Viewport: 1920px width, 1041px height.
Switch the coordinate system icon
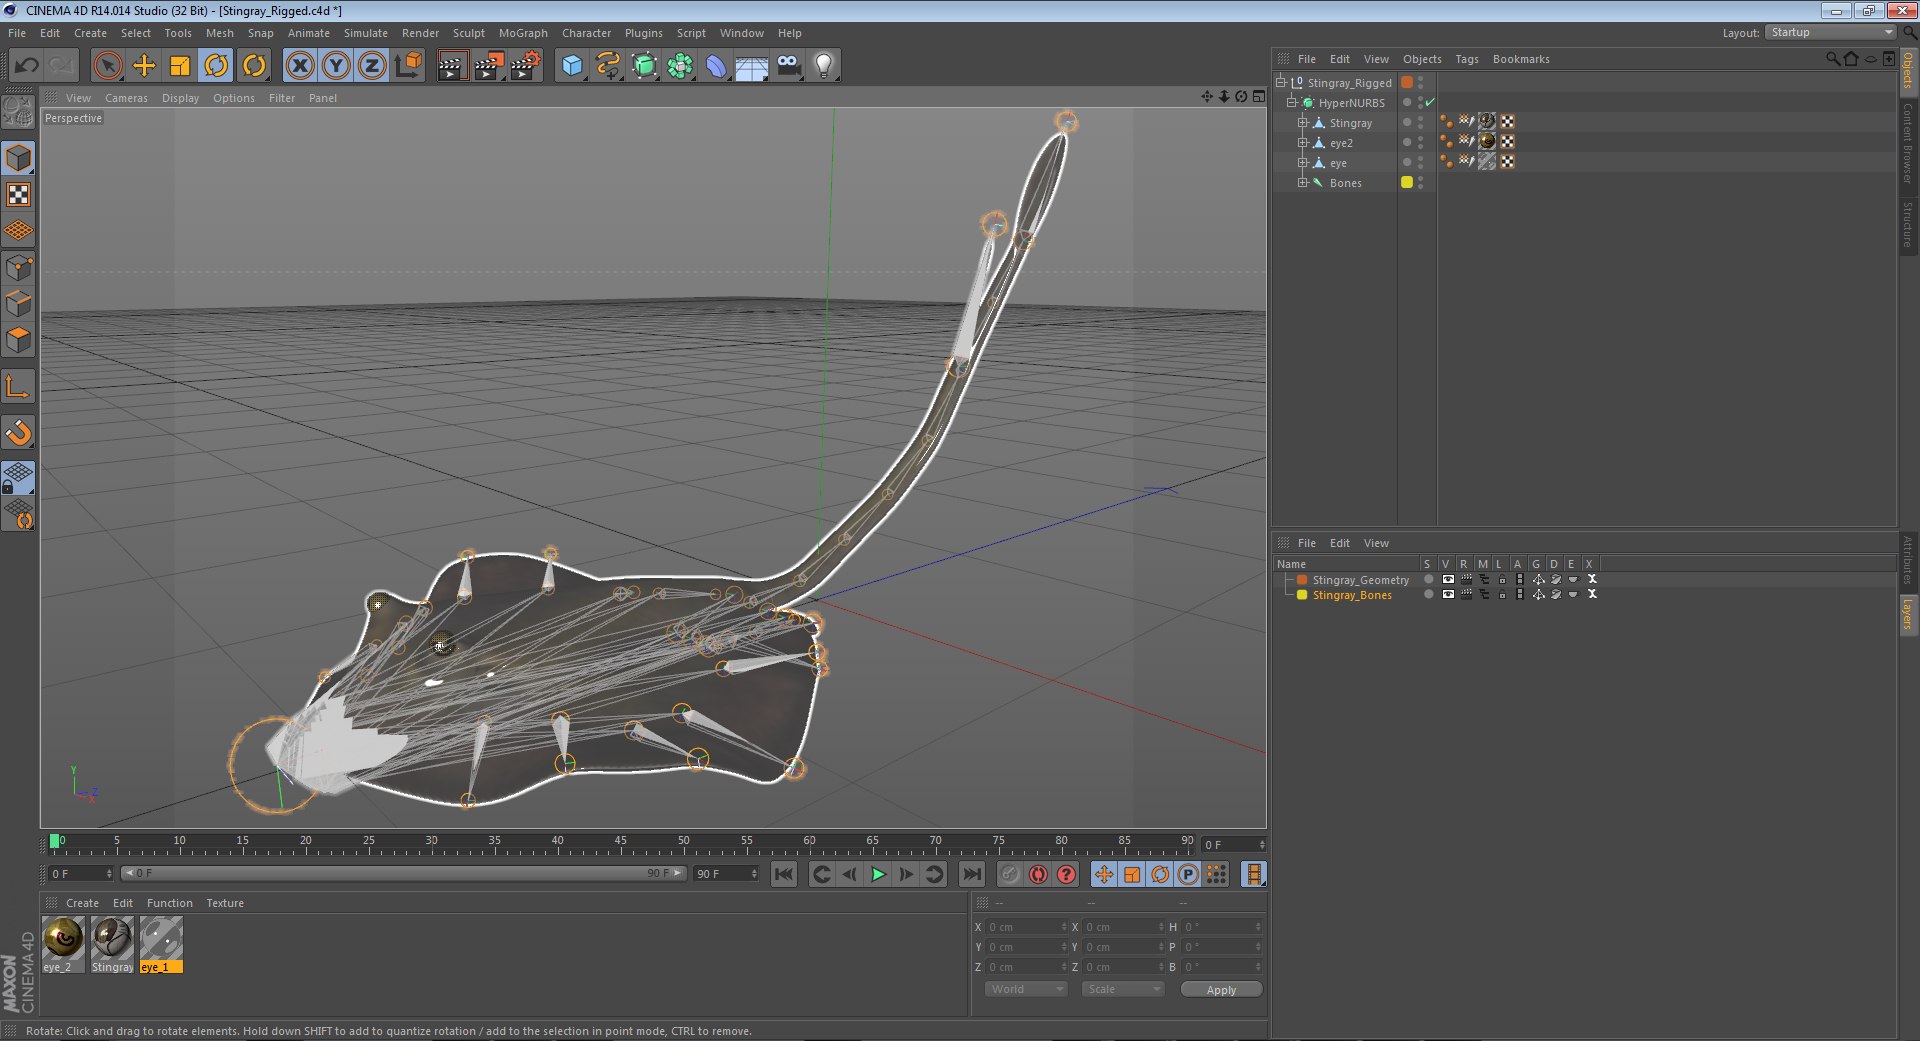(x=408, y=66)
